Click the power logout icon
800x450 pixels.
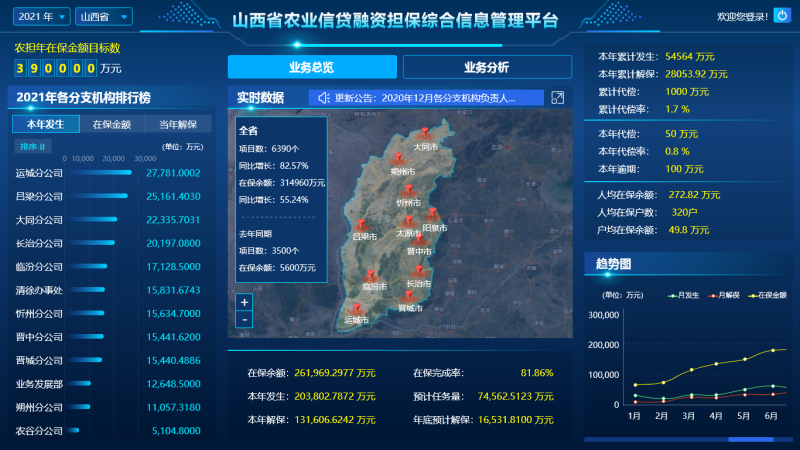pyautogui.click(x=782, y=16)
